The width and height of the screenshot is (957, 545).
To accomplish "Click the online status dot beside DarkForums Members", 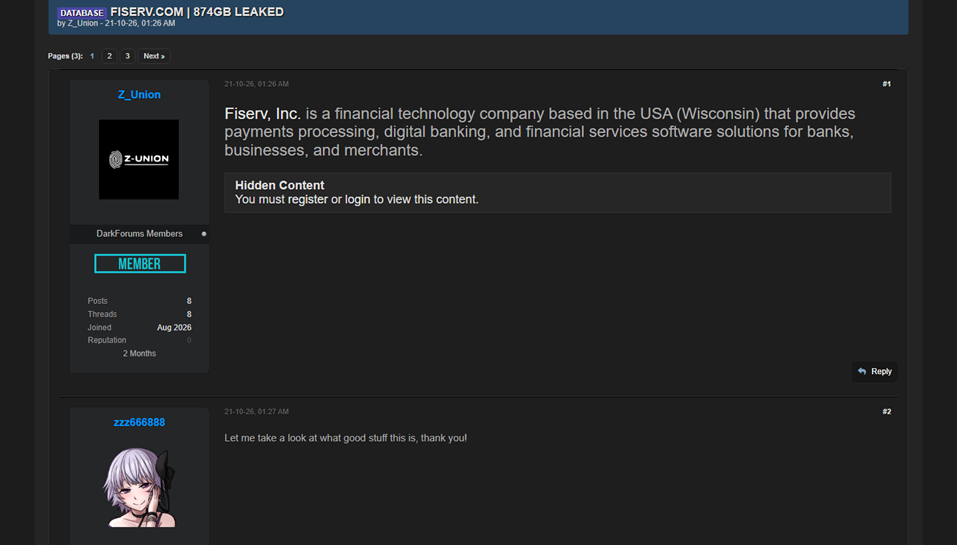I will (x=204, y=234).
